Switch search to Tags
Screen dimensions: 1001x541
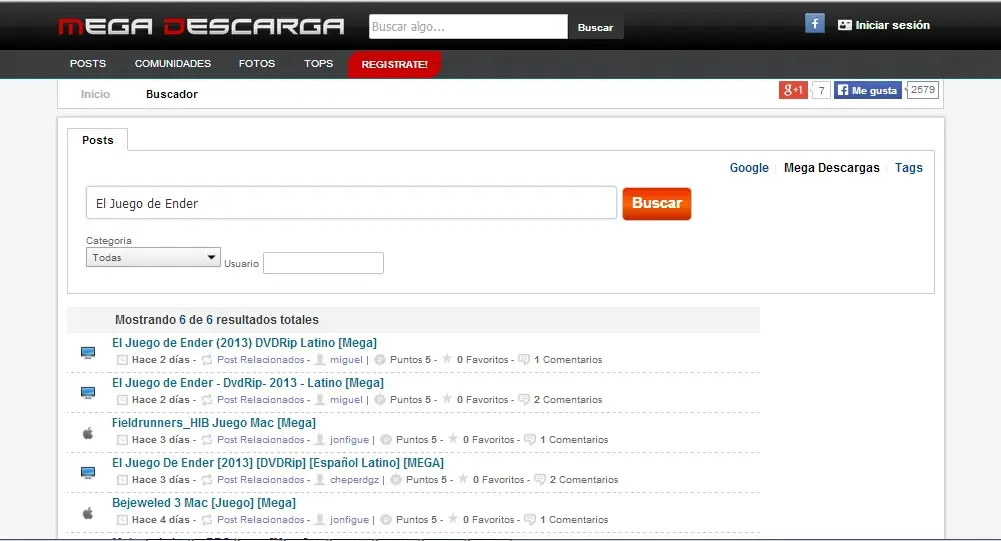tap(908, 167)
